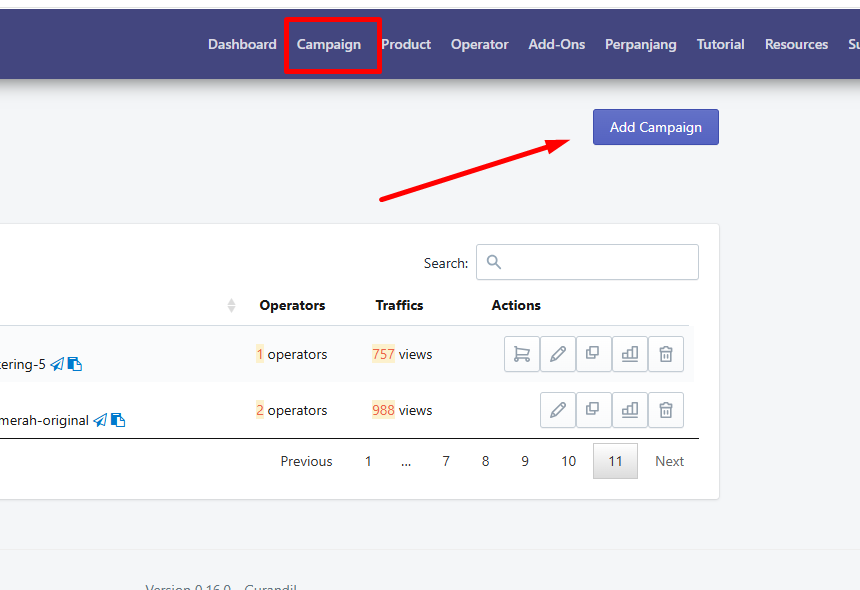
Task: Delete the merah-original campaign
Action: [x=666, y=410]
